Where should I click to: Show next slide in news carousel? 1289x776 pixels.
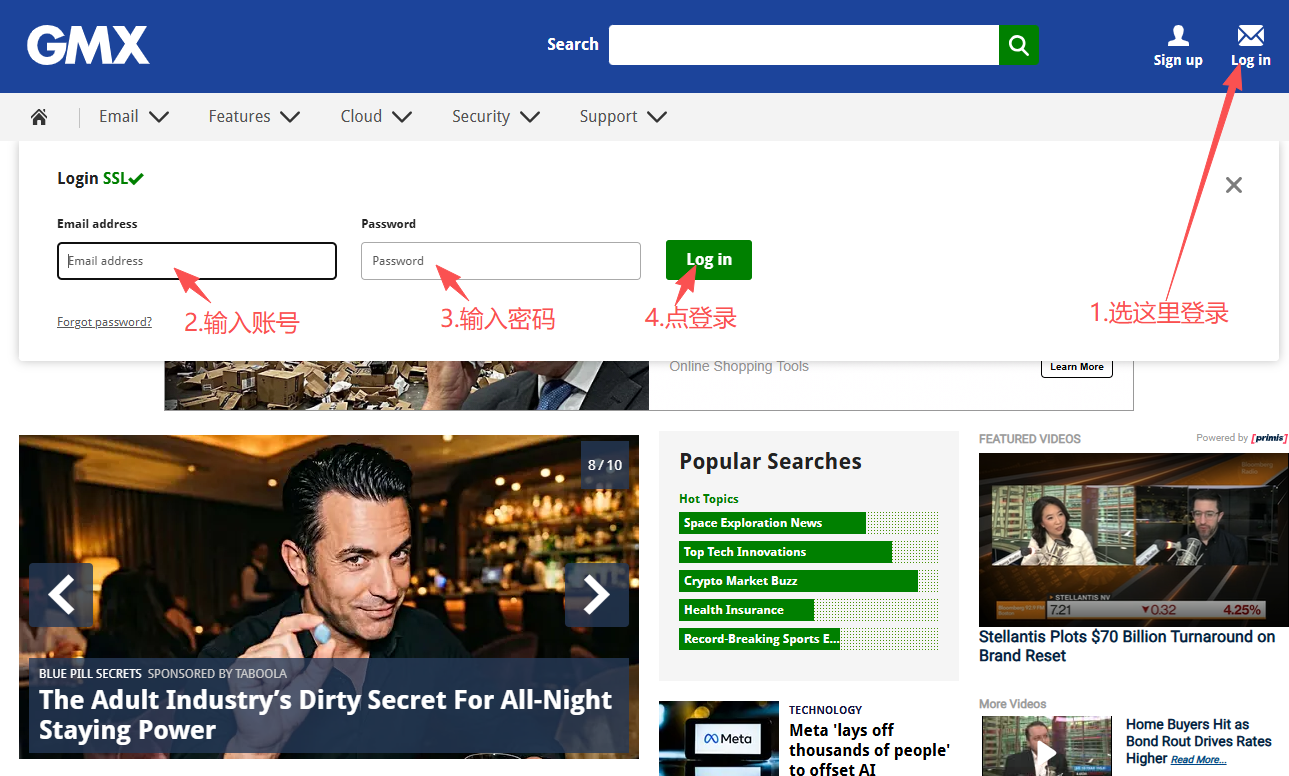point(597,595)
